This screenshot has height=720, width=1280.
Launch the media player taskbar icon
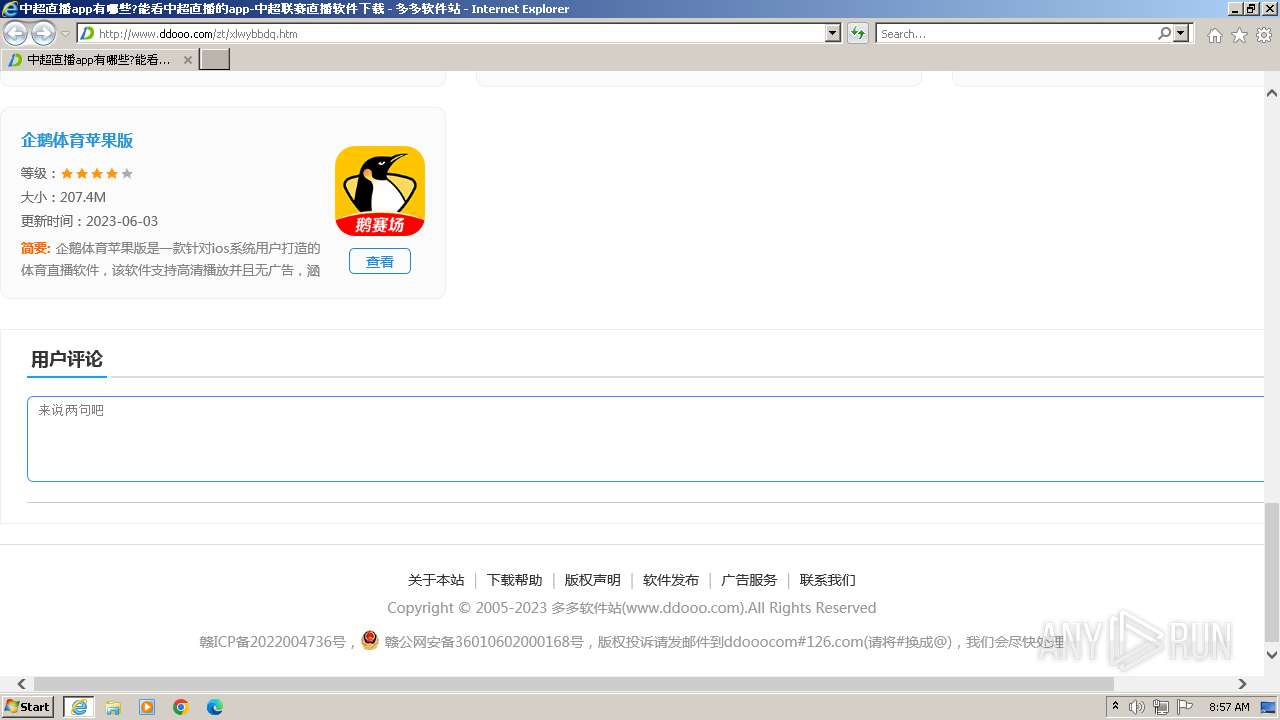147,707
